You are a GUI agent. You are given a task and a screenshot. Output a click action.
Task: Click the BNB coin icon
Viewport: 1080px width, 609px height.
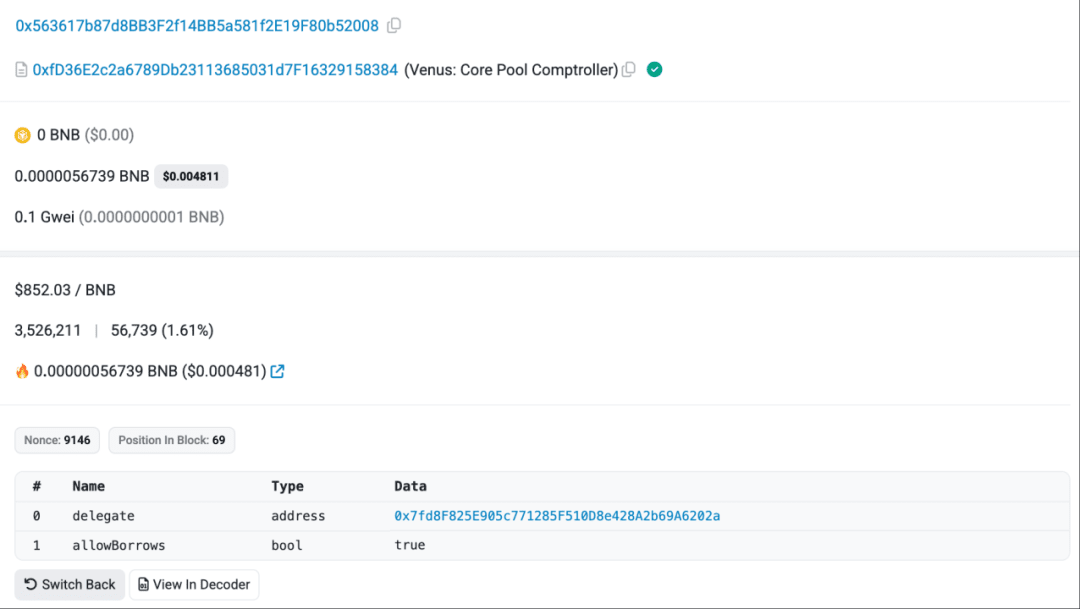(x=23, y=135)
